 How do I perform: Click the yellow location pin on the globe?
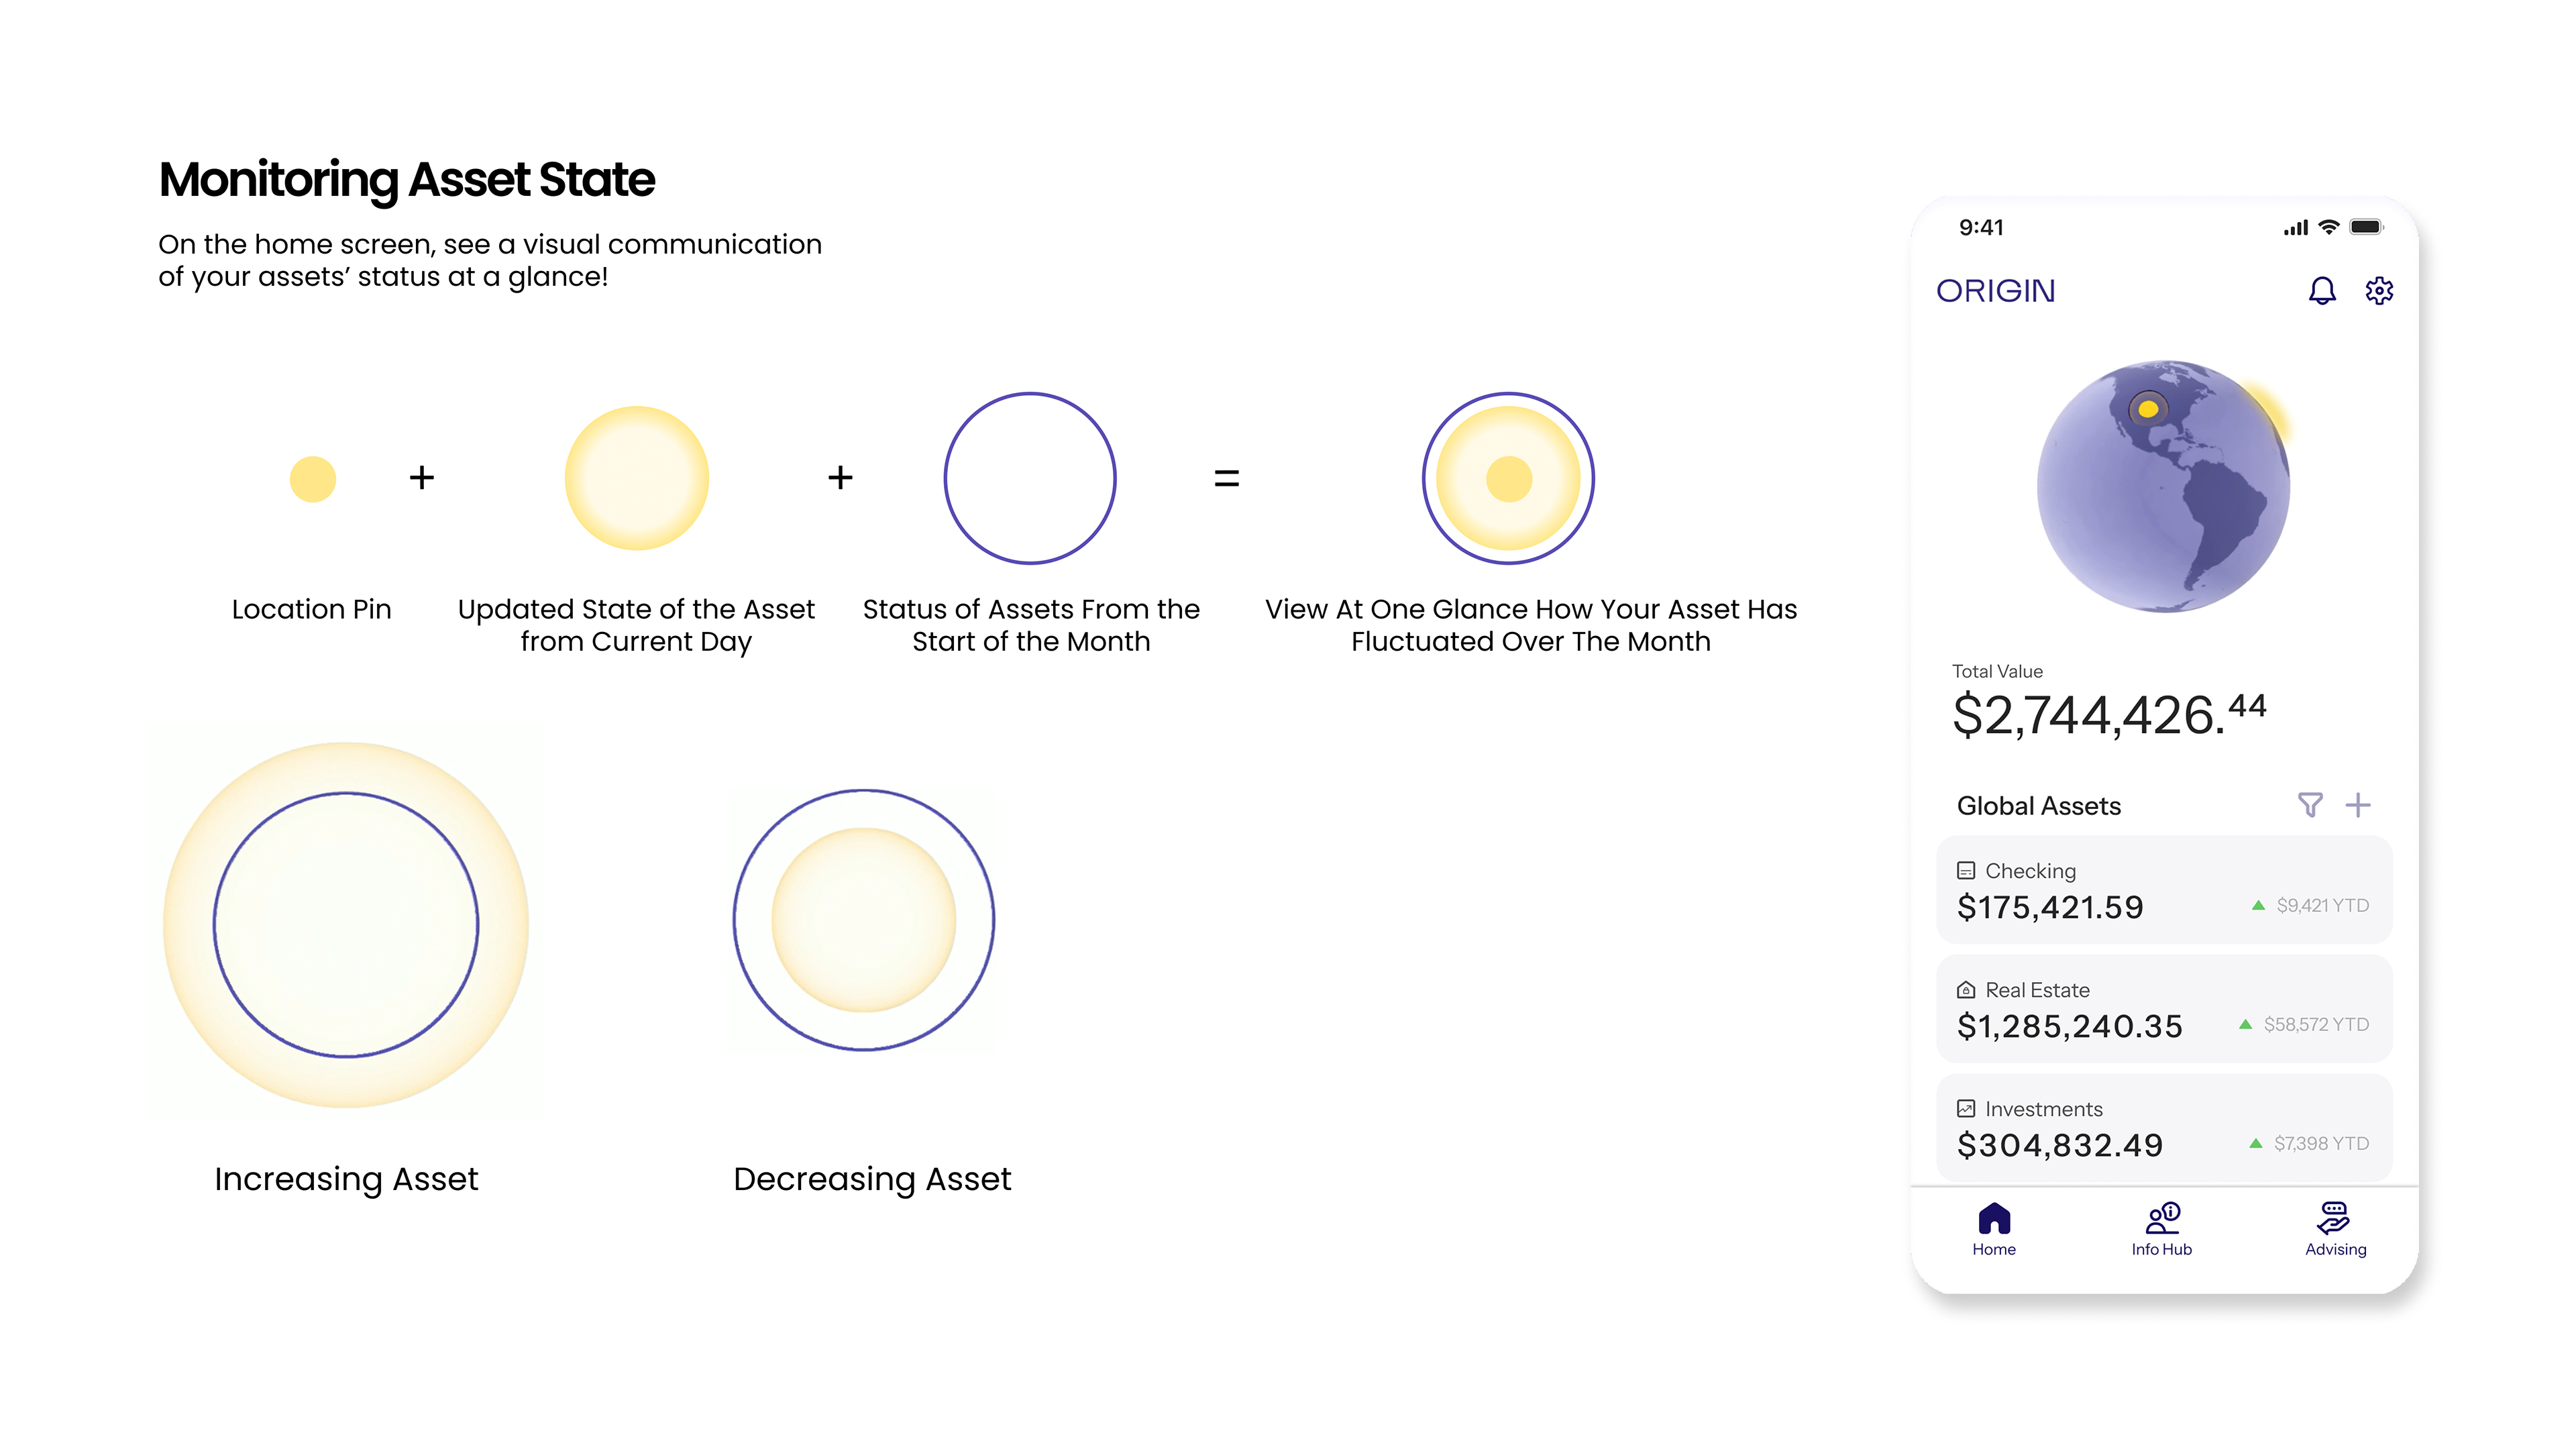(2147, 409)
